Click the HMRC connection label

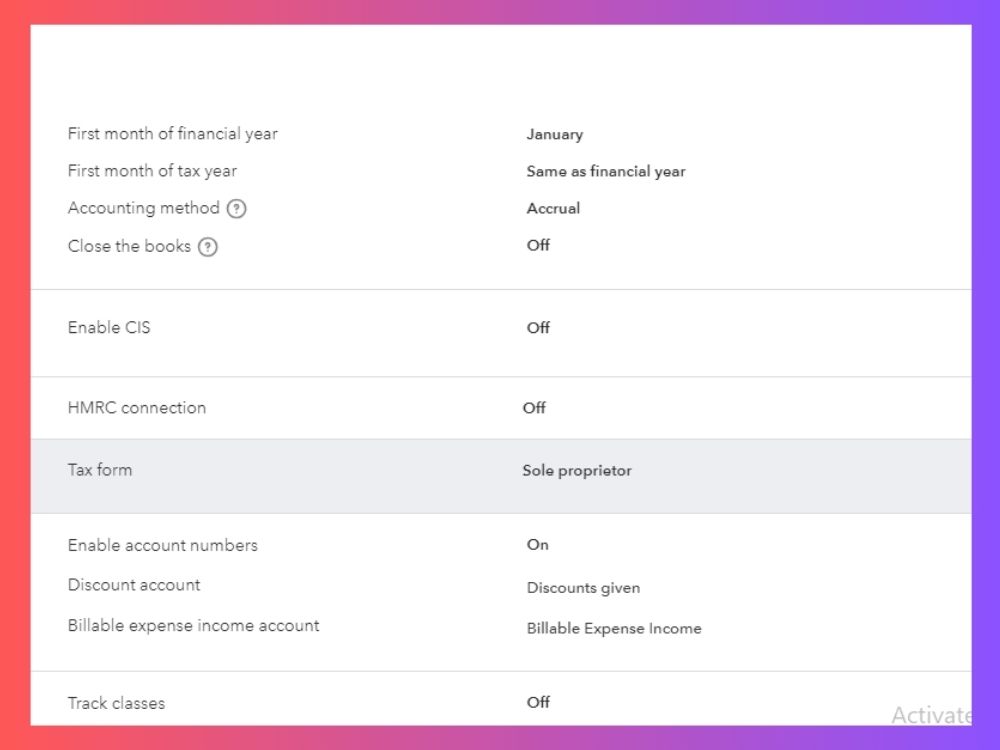coord(136,408)
